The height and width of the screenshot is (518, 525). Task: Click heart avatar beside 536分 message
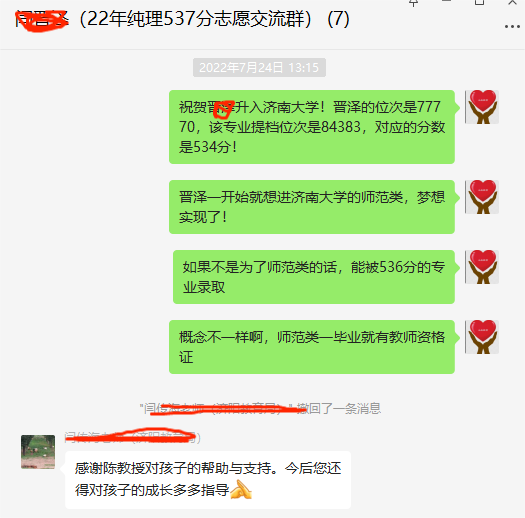point(482,267)
